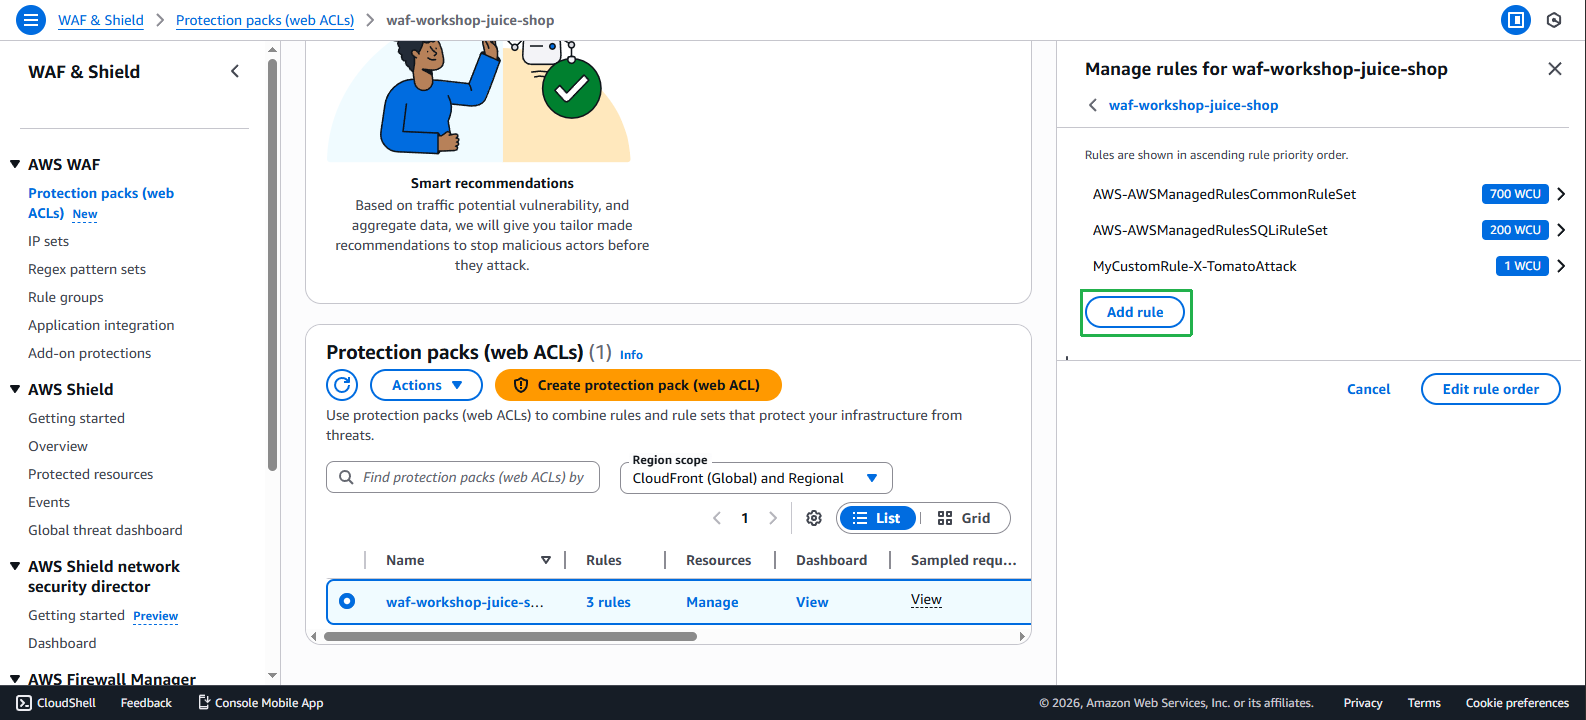Viewport: 1586px width, 720px height.
Task: Open Add-on protections in sidebar
Action: coord(90,353)
